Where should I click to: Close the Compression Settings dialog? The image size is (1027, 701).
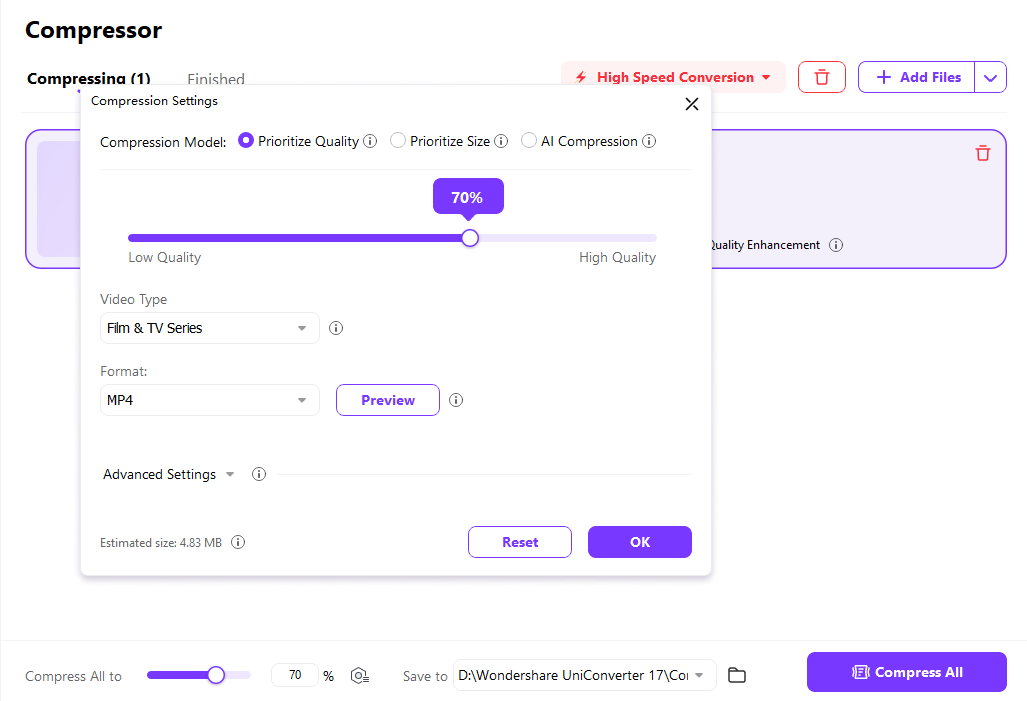point(692,104)
